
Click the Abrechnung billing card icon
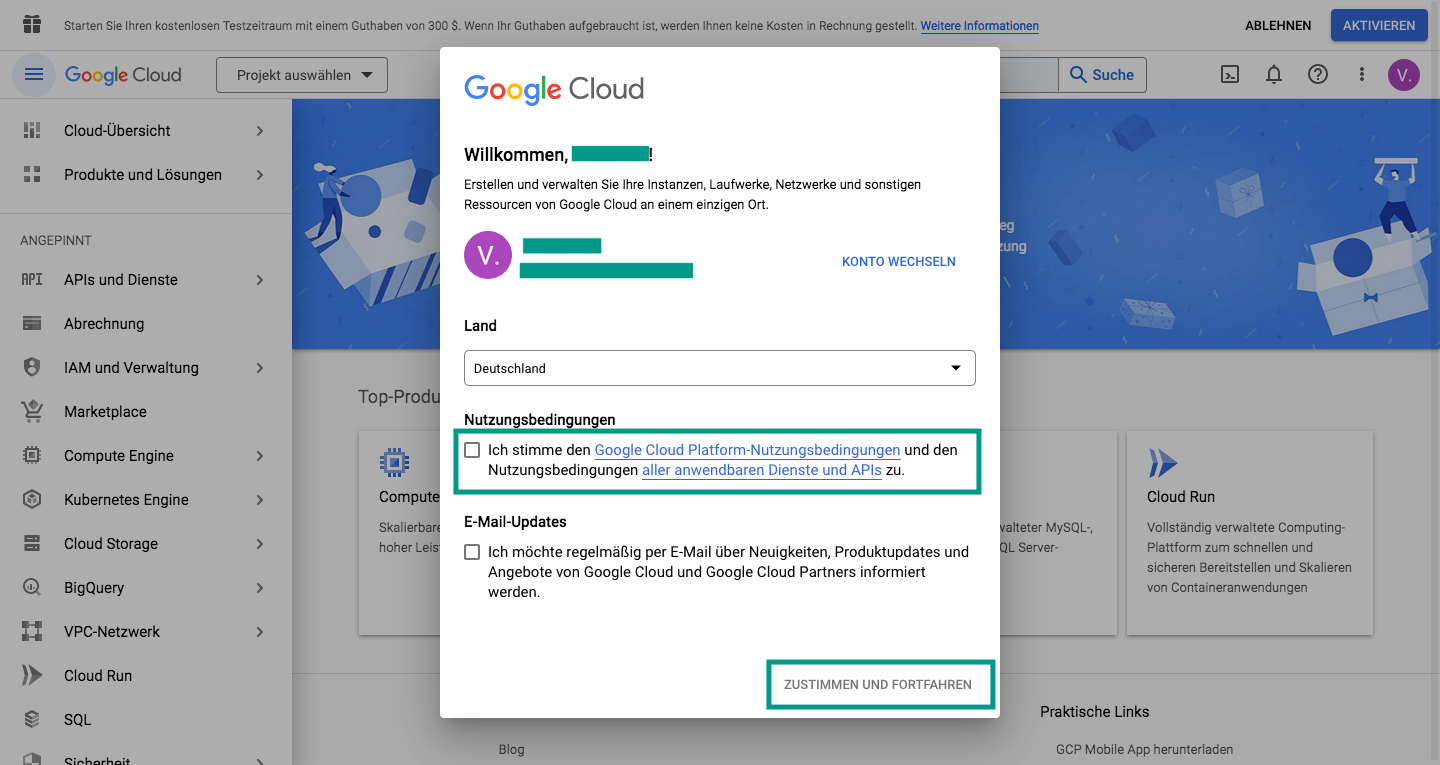click(x=32, y=324)
